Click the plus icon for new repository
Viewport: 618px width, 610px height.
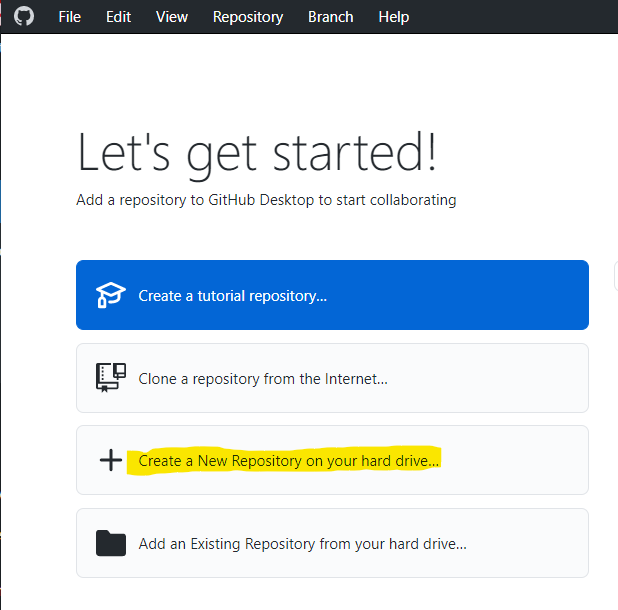point(111,460)
